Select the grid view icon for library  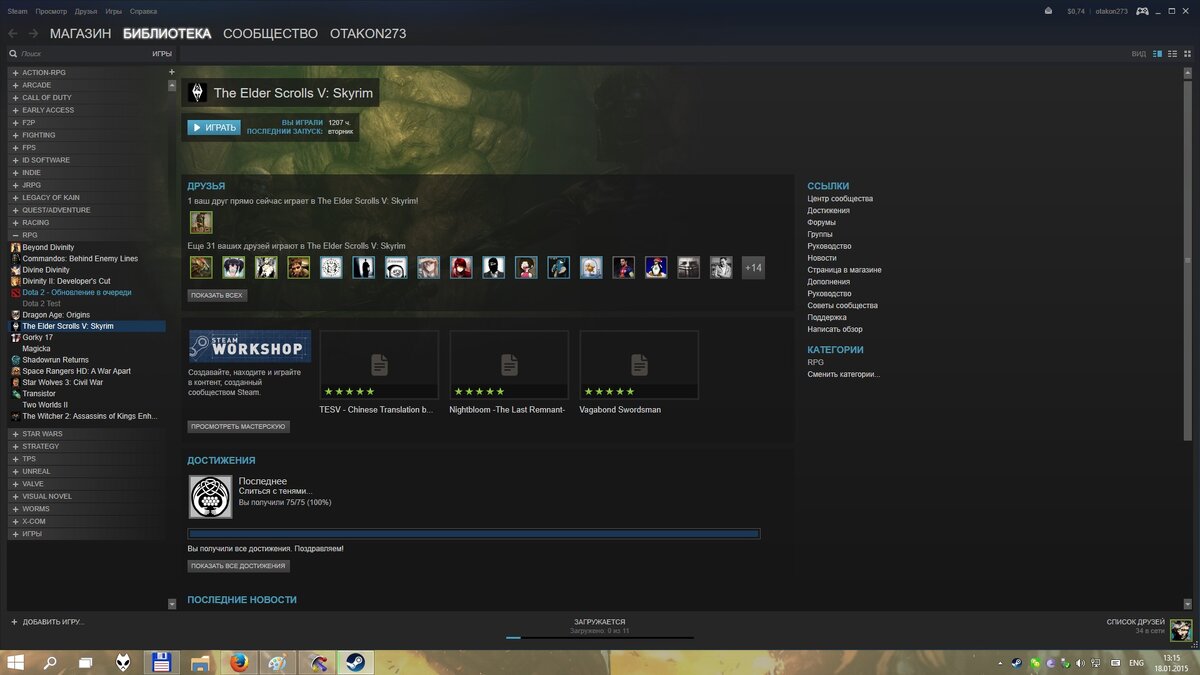tap(1188, 53)
